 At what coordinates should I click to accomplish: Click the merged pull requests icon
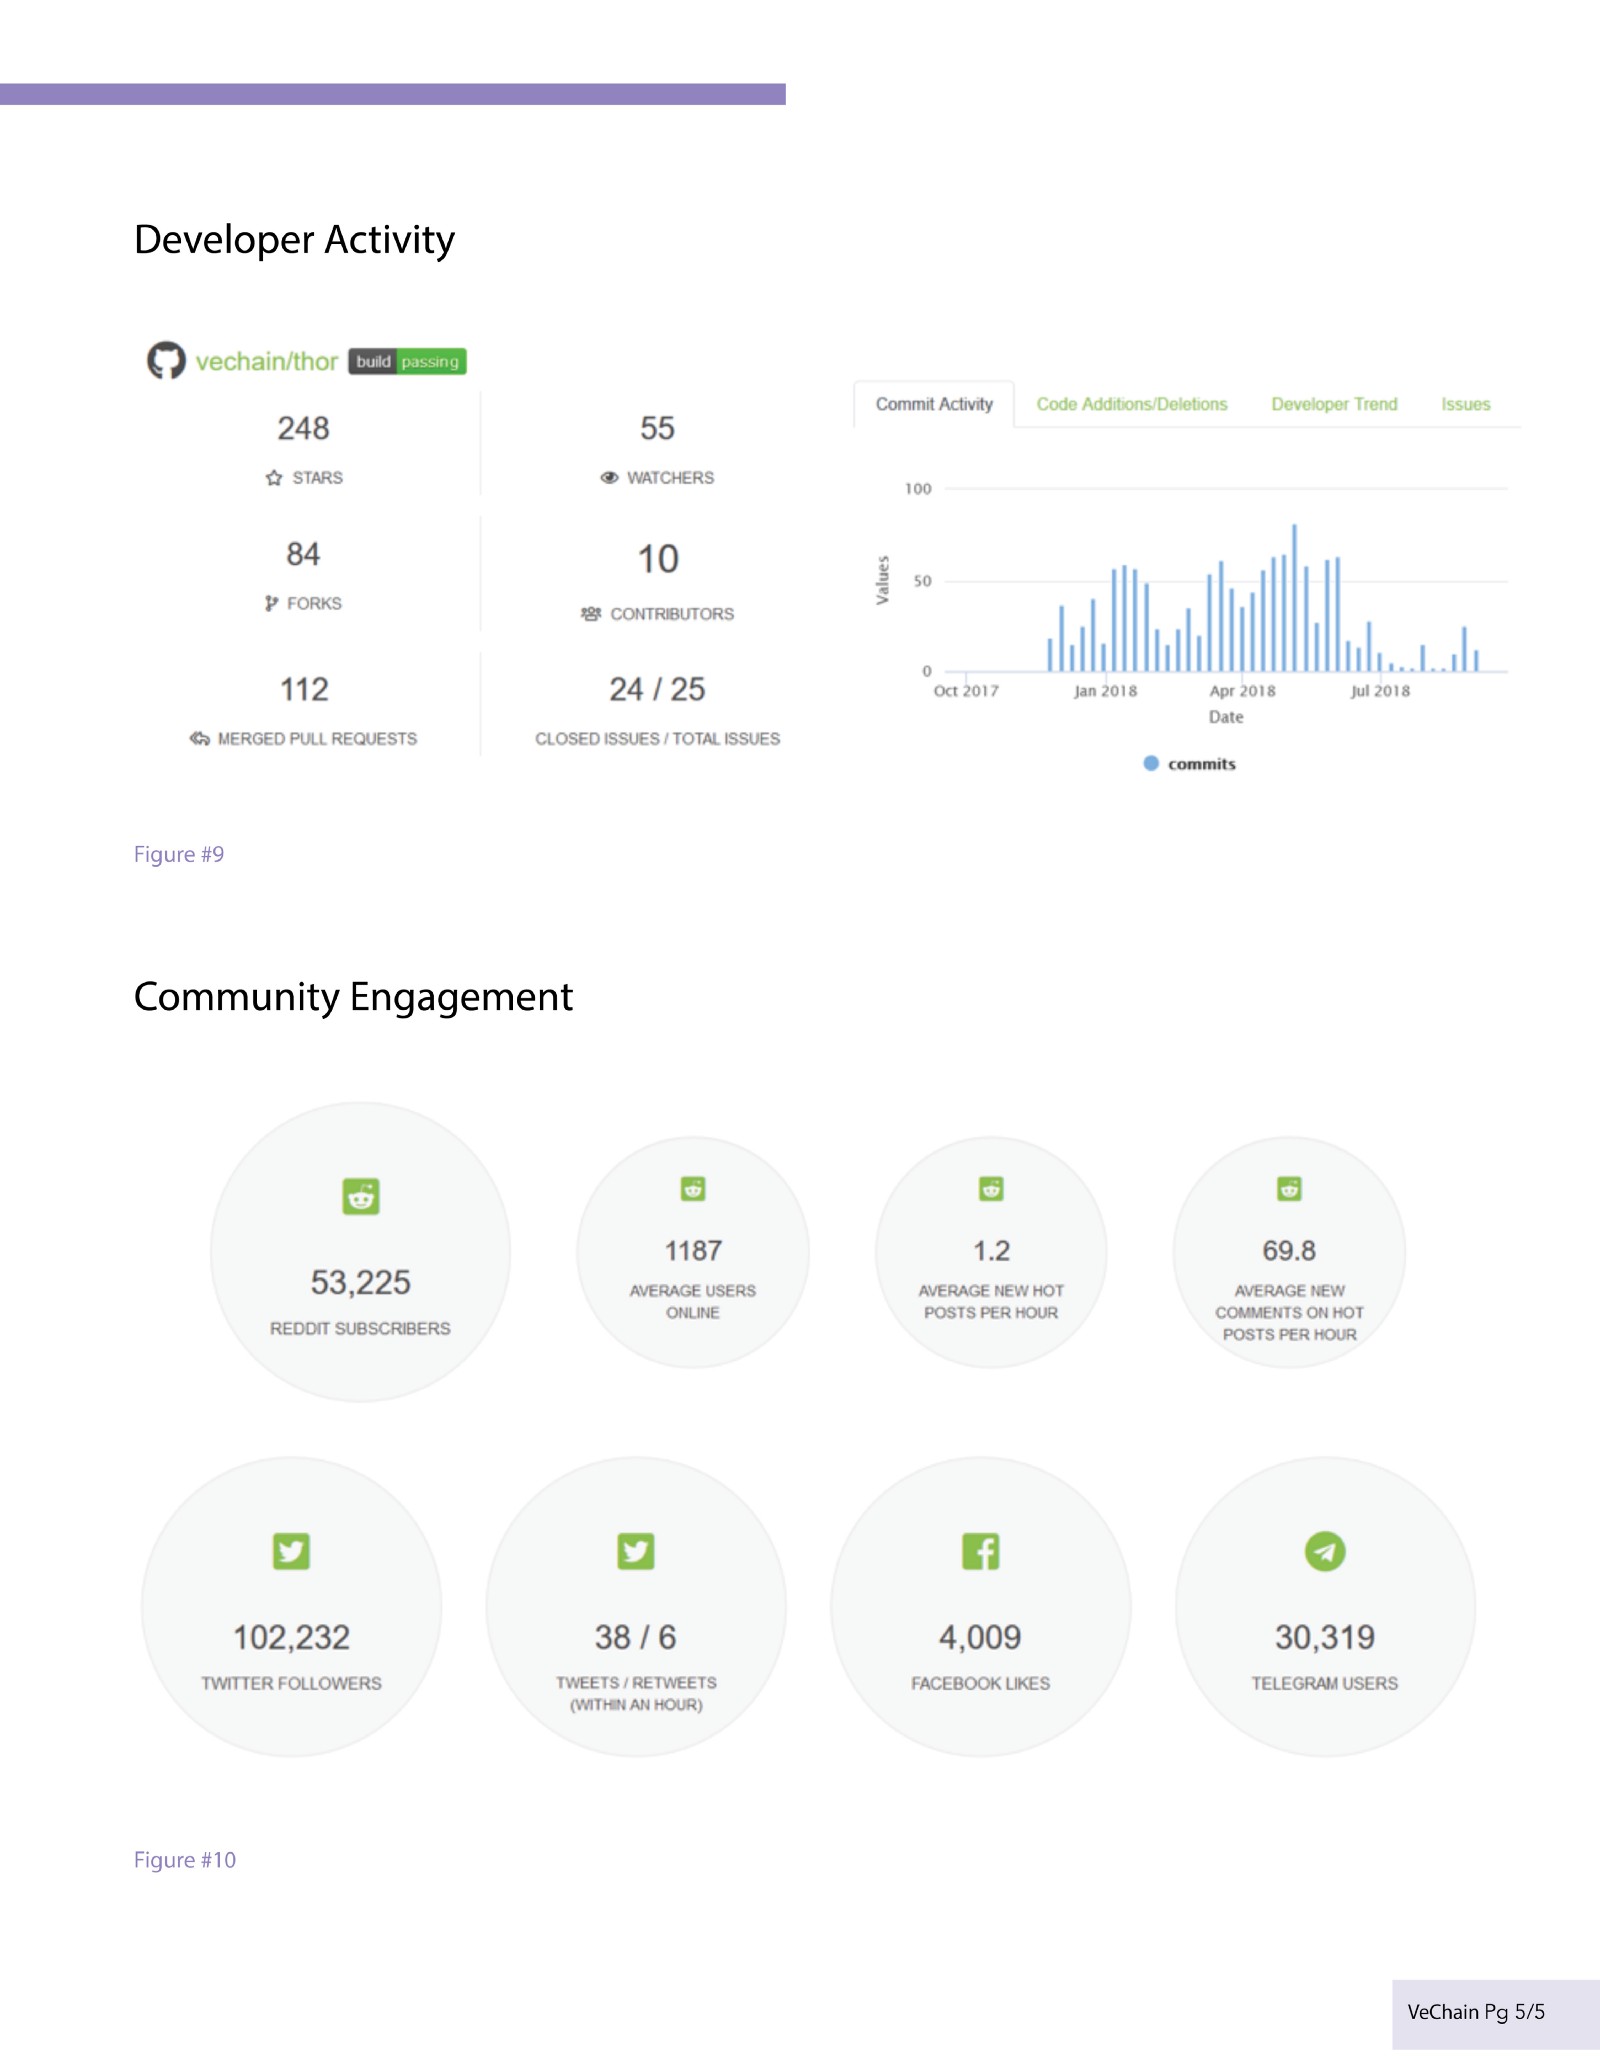coord(199,739)
